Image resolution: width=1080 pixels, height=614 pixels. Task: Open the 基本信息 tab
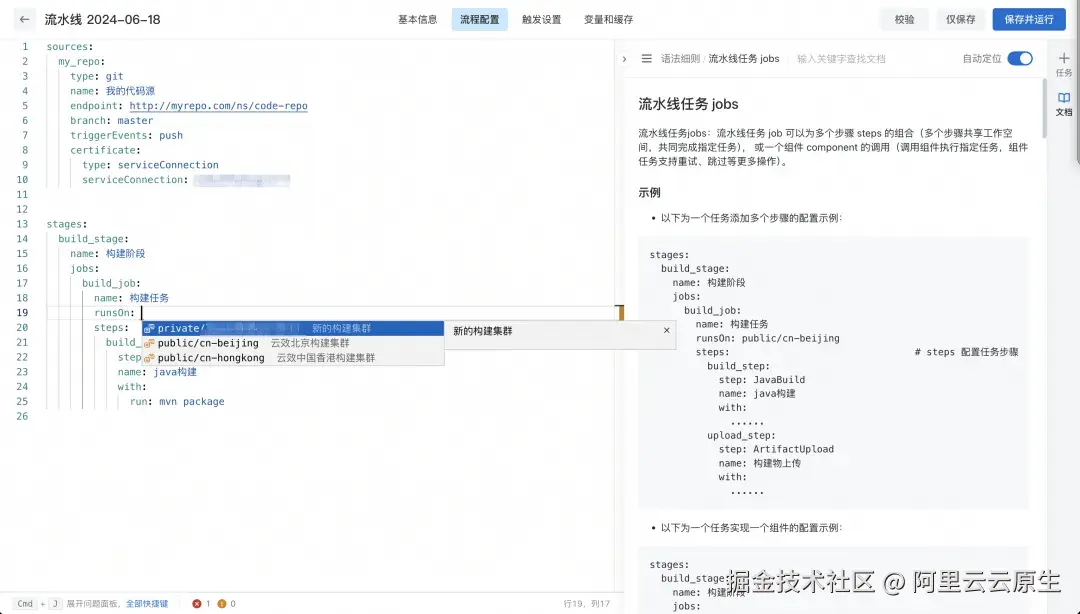(417, 18)
